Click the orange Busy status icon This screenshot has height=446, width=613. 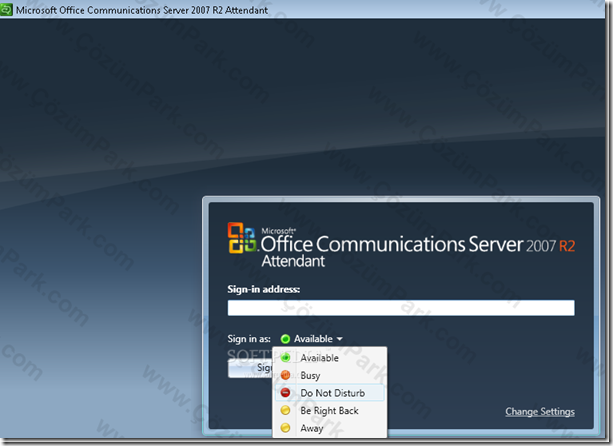286,375
